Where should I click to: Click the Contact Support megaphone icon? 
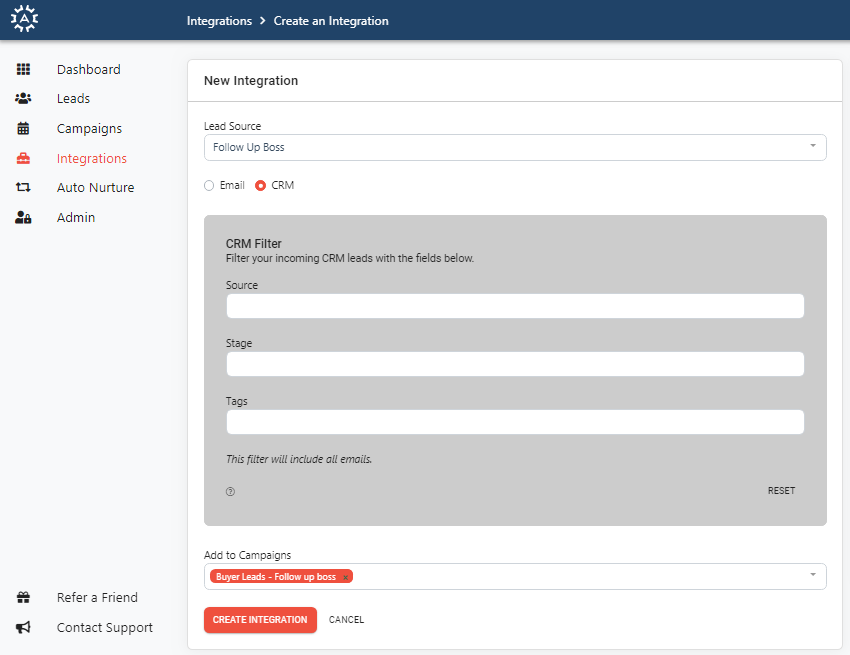click(x=23, y=627)
